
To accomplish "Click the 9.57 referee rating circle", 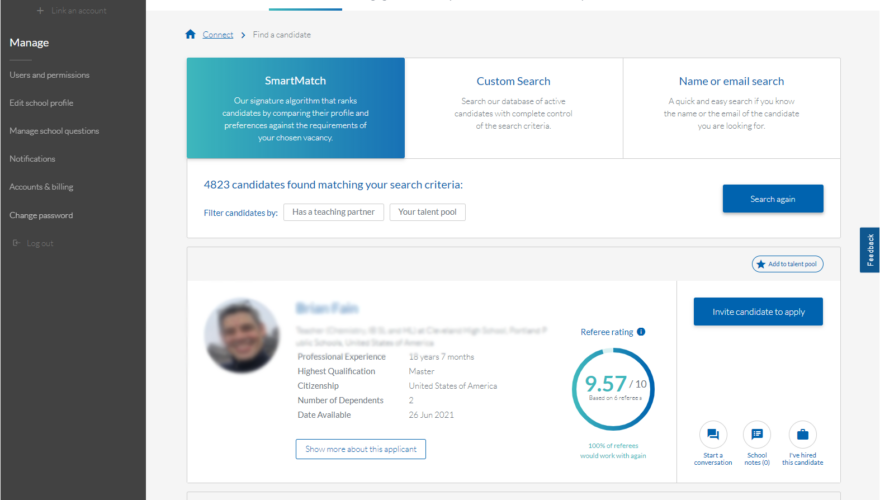I will (x=613, y=389).
